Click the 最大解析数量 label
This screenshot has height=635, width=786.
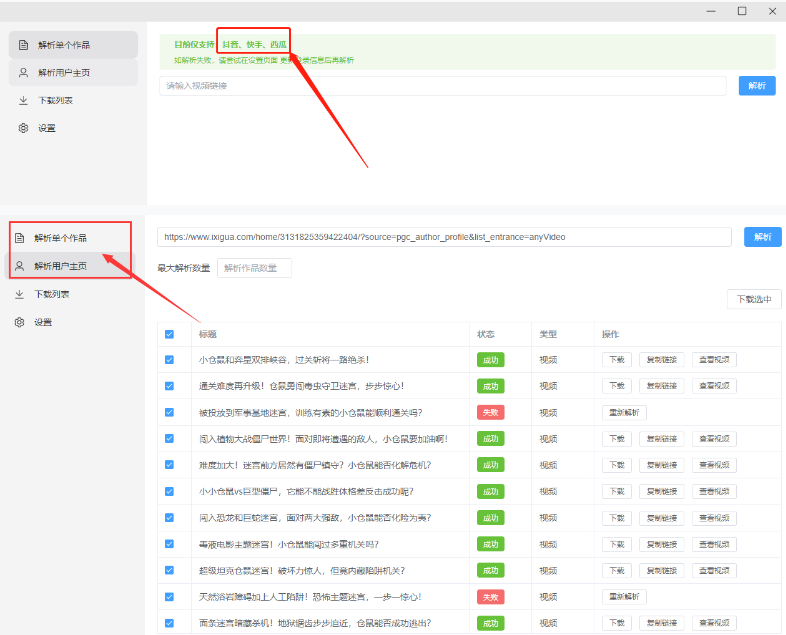[x=183, y=268]
